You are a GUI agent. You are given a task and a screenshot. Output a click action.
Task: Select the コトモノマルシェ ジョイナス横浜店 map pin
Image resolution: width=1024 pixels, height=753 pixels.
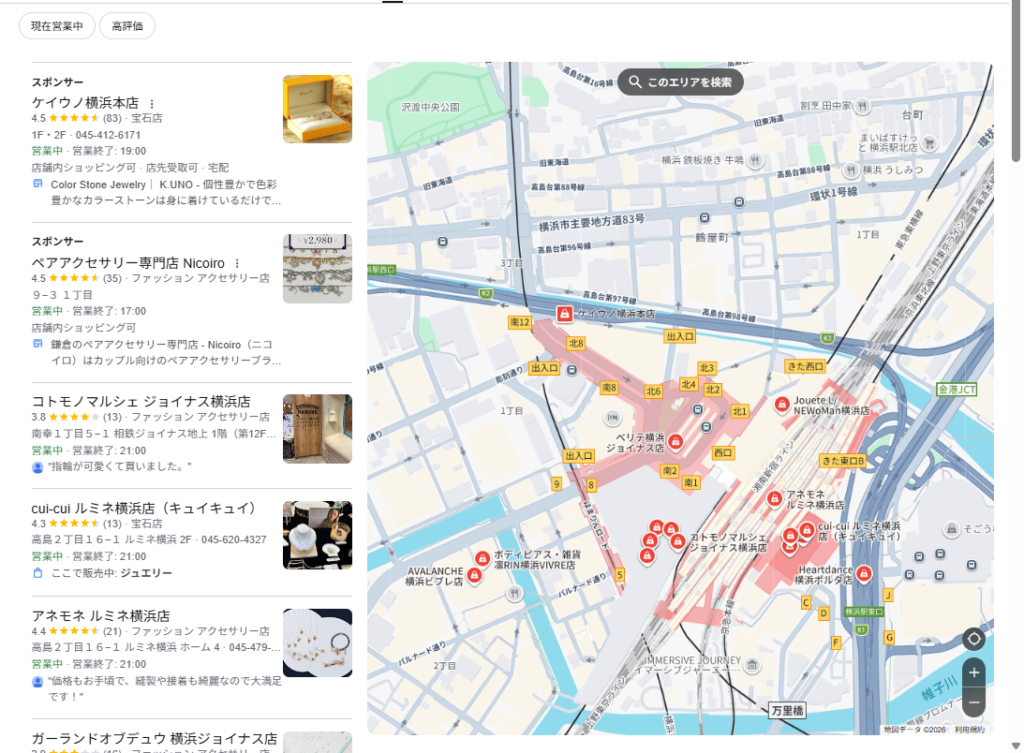[x=678, y=541]
